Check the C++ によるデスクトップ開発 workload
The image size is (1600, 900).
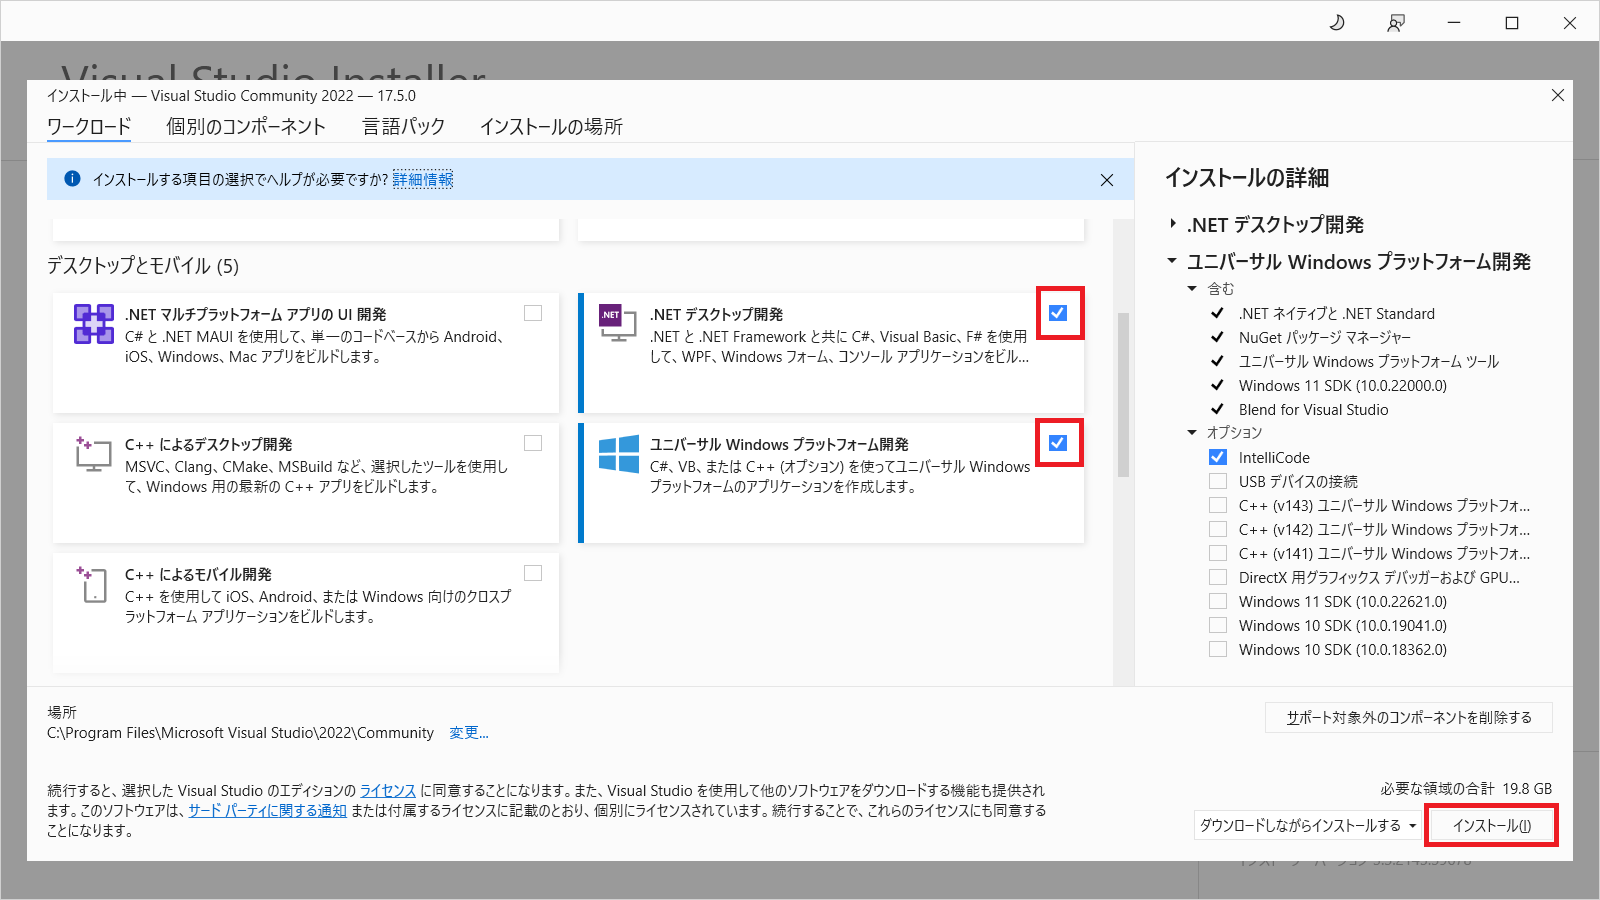[x=533, y=443]
